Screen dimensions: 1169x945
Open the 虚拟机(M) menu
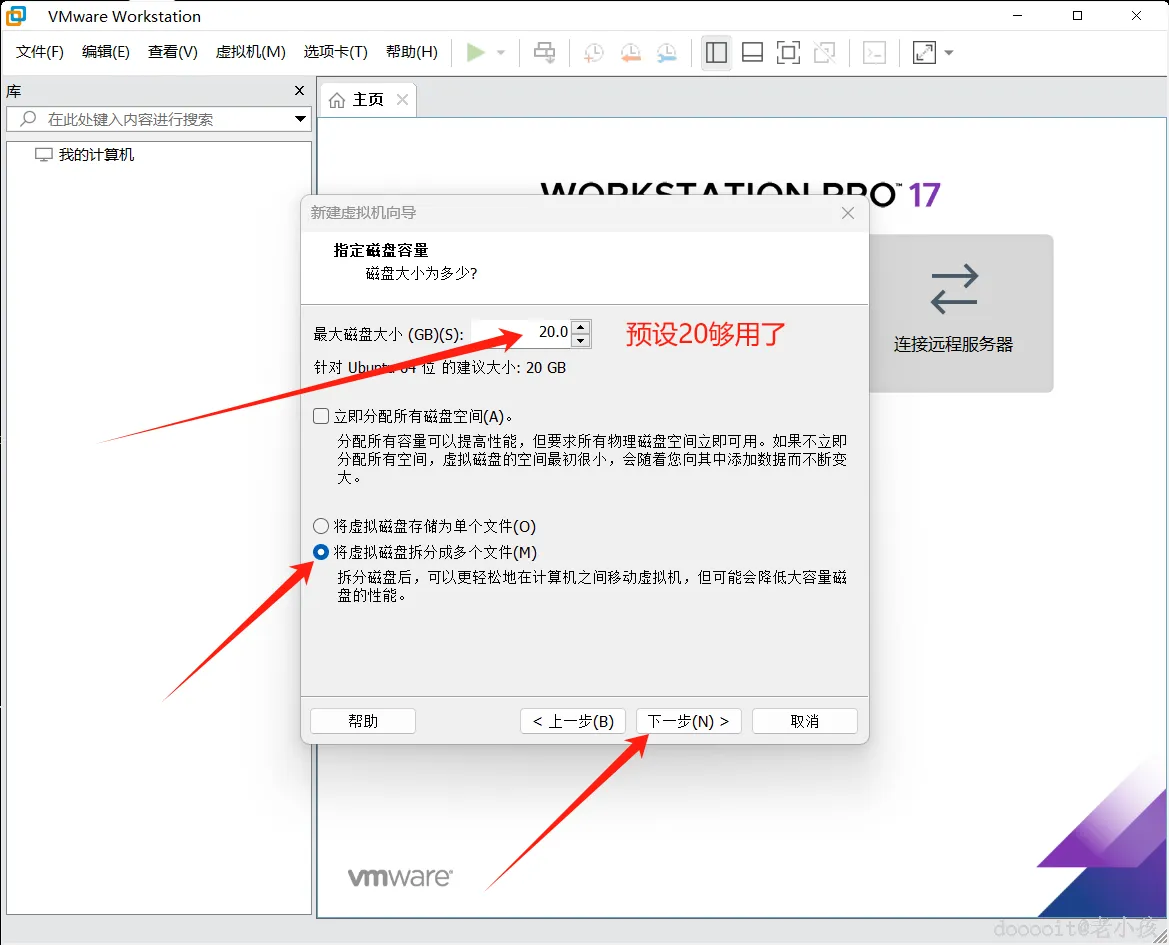[x=250, y=51]
